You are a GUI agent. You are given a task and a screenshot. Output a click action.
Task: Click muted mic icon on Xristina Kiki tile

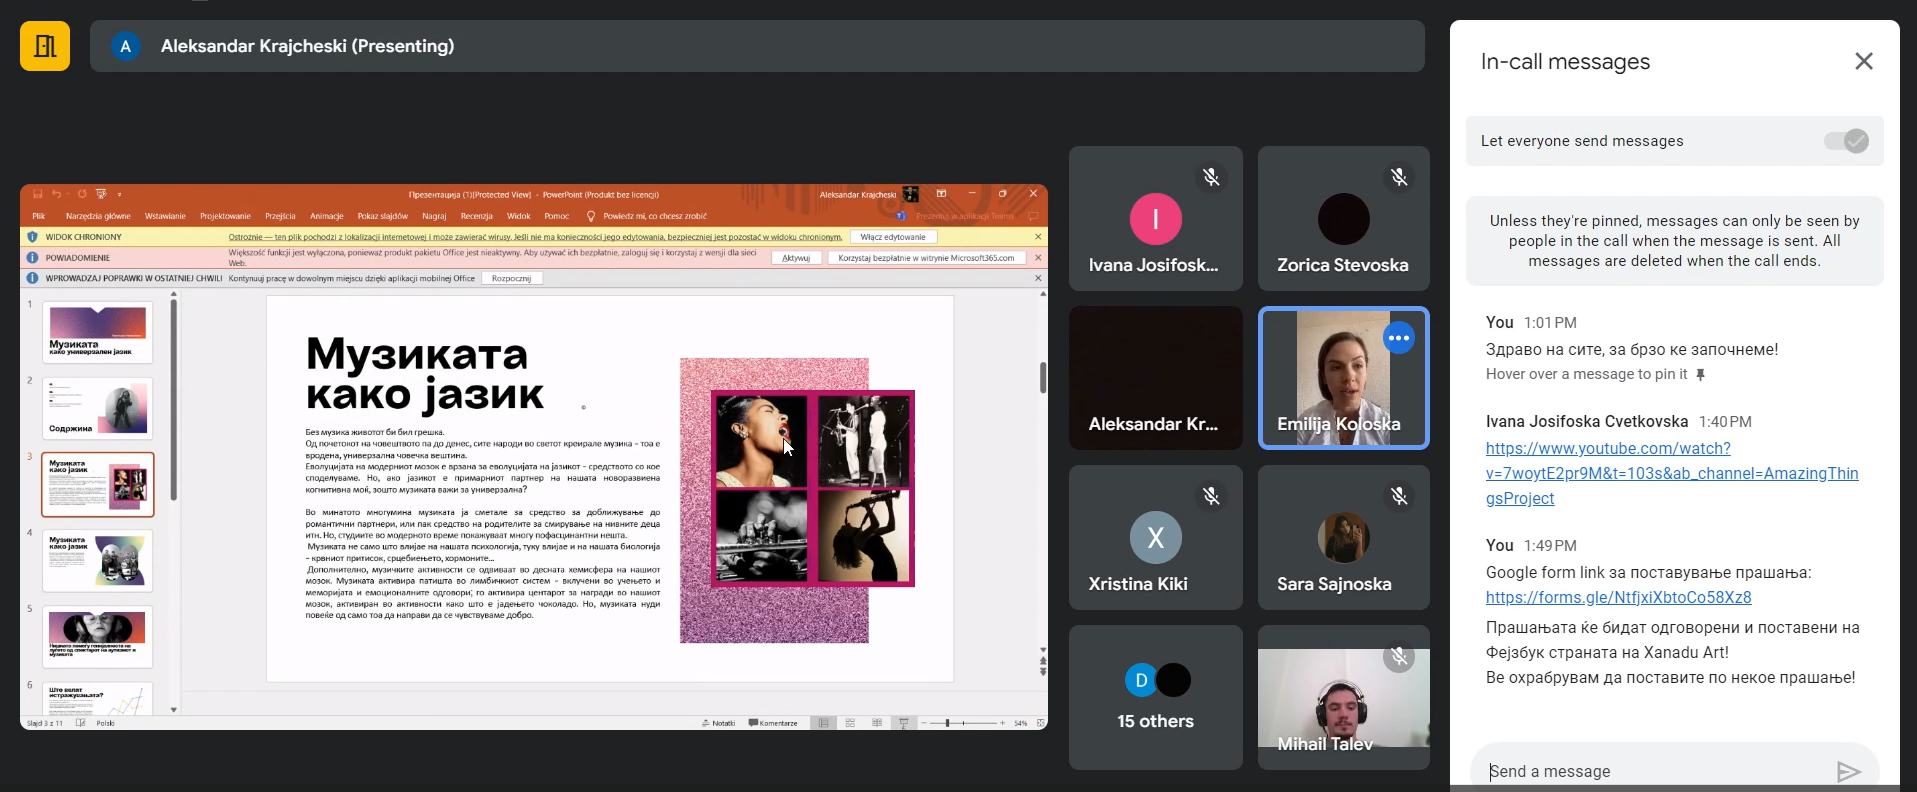[x=1211, y=497]
